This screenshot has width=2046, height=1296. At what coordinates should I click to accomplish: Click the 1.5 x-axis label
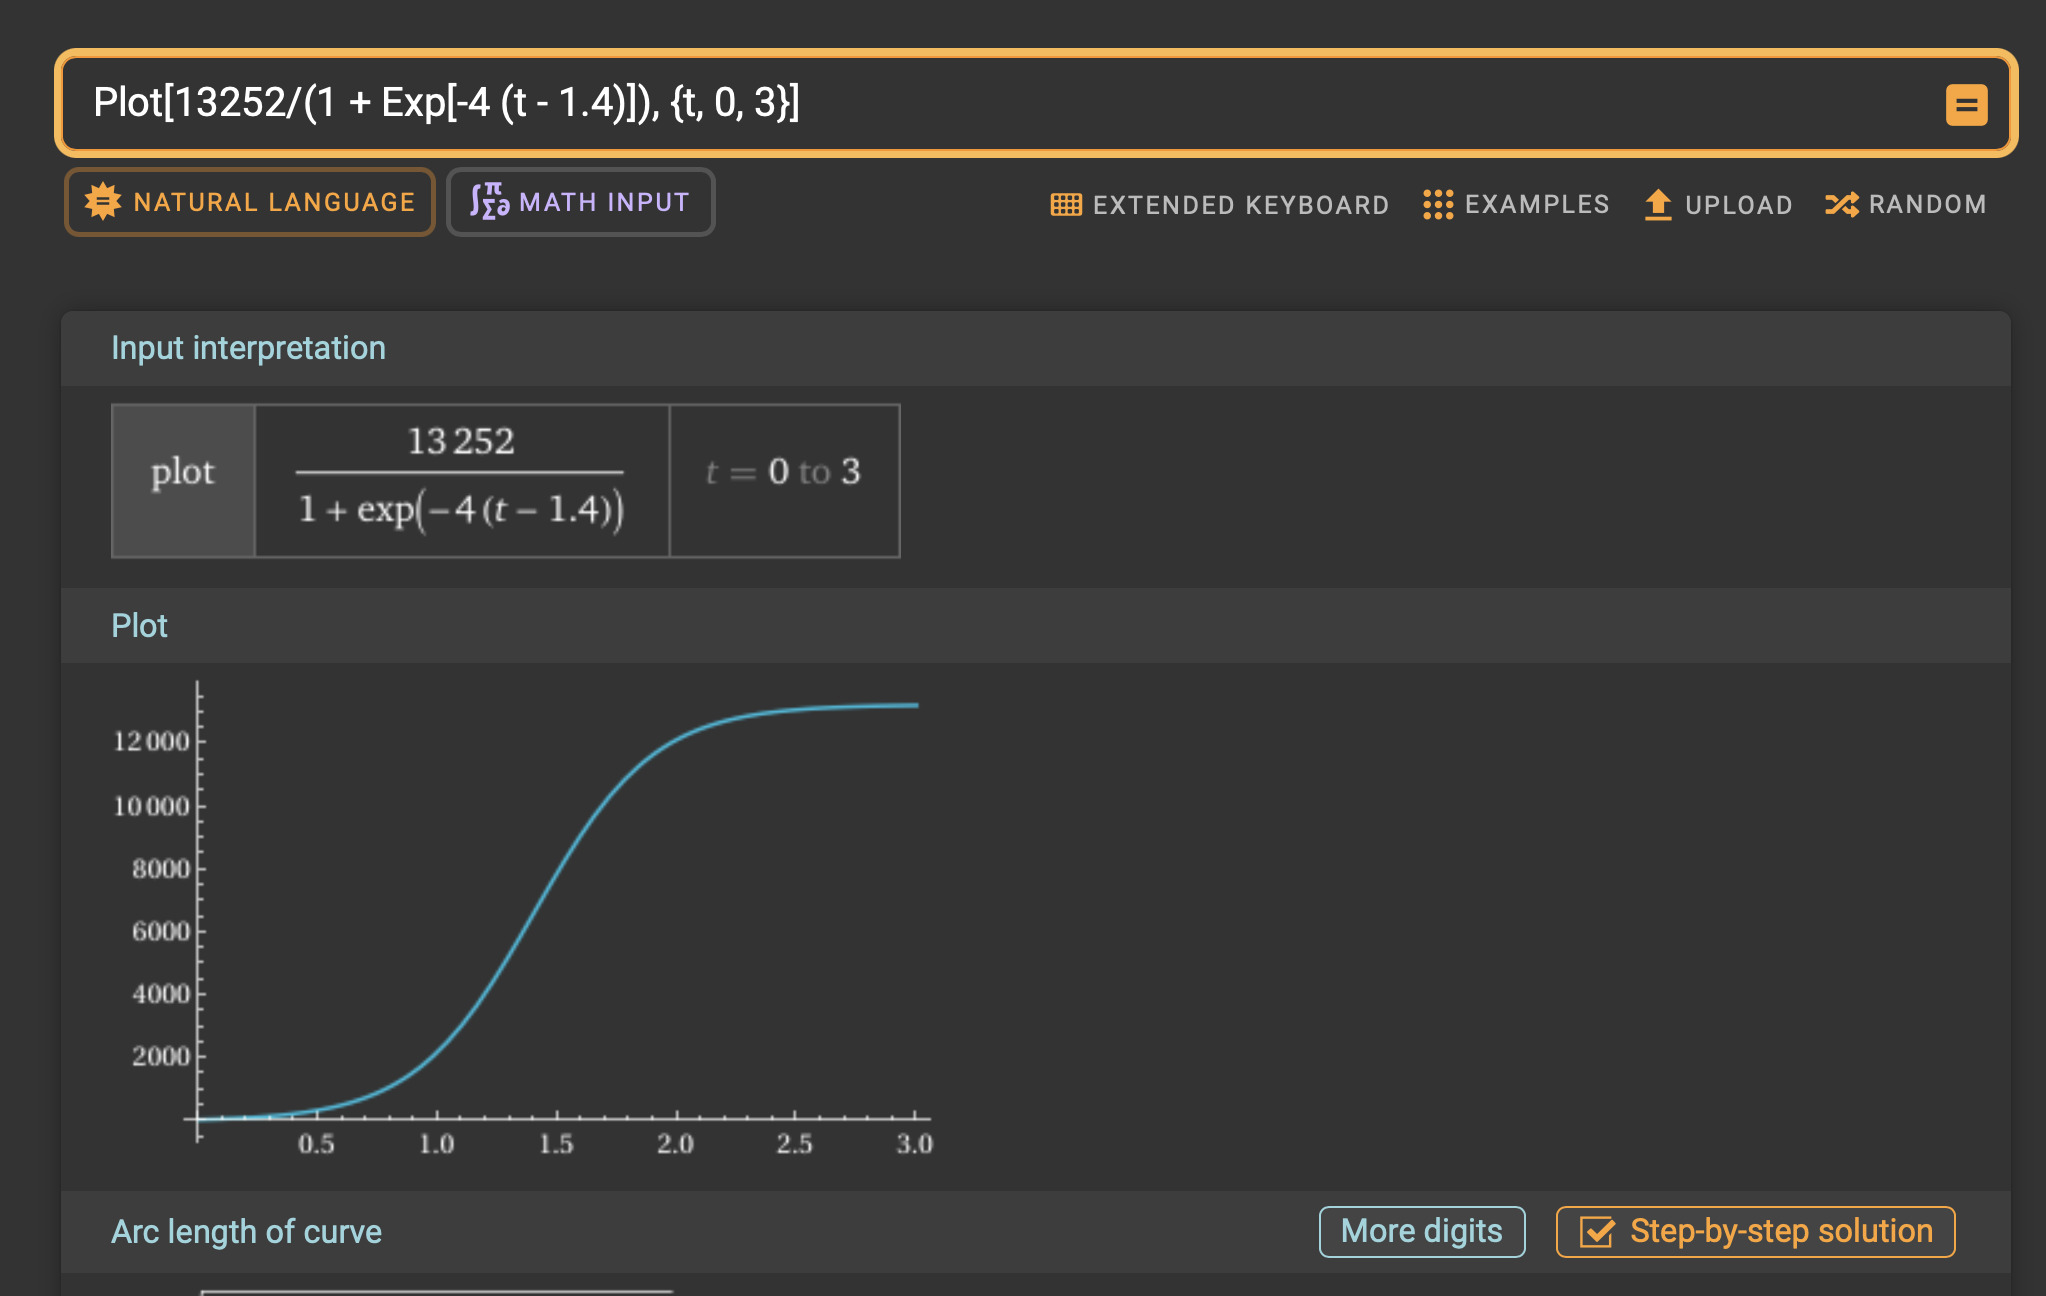pos(556,1144)
